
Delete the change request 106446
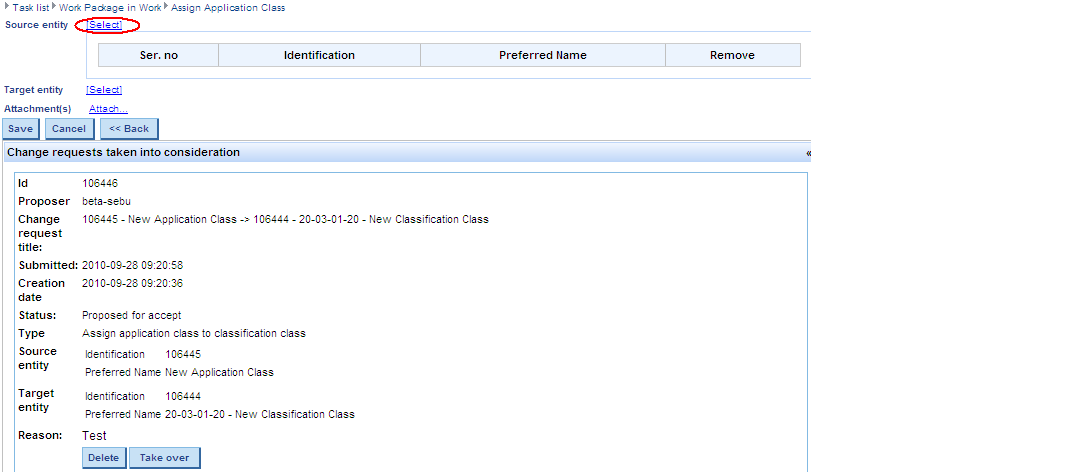[103, 458]
